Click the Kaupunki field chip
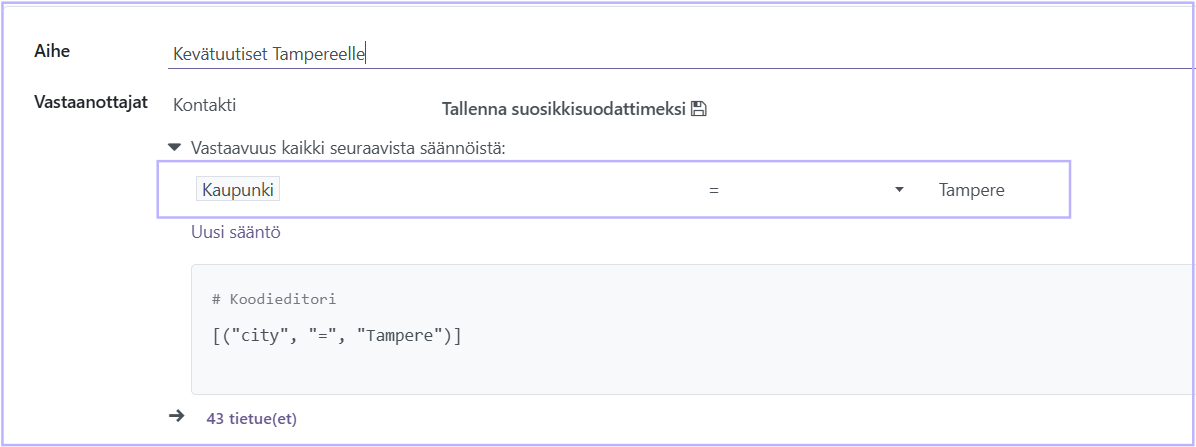1196x447 pixels. pyautogui.click(x=239, y=190)
